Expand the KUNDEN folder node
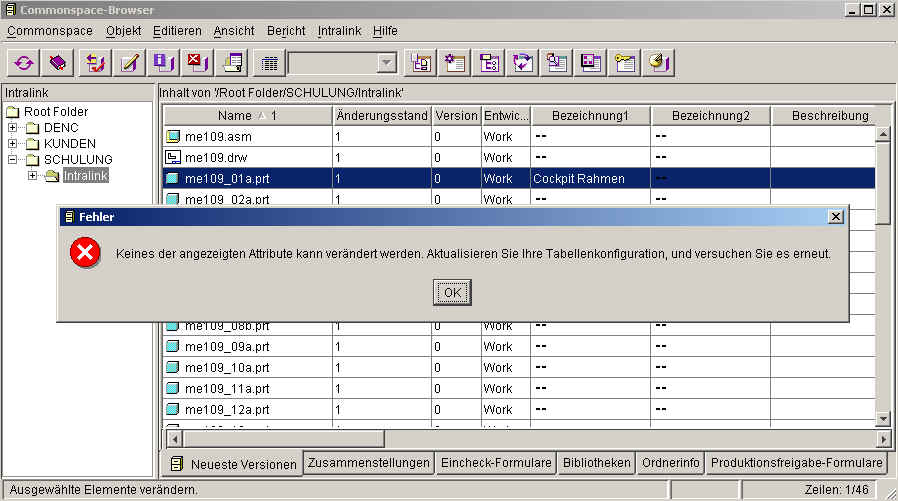898x501 pixels. (x=12, y=143)
